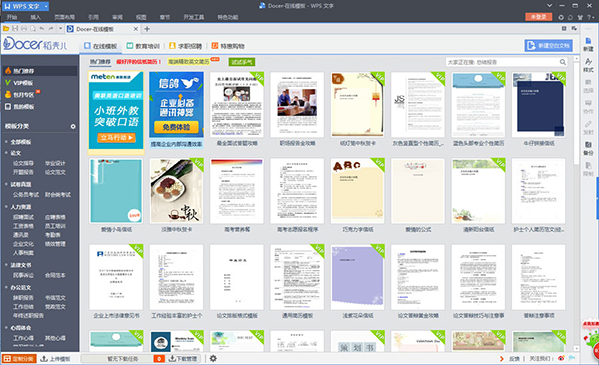Switch to the 在线模板 section tab
This screenshot has height=365, width=599.
[100, 46]
